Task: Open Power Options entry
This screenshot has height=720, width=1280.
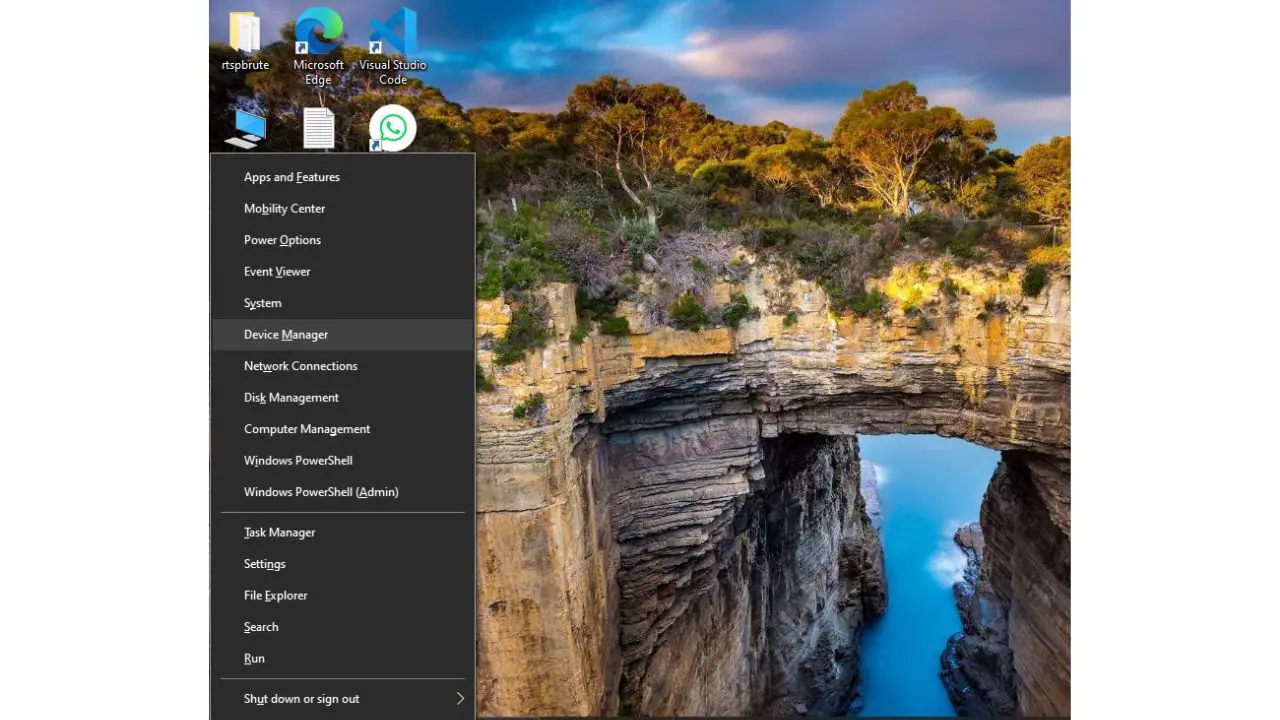Action: coord(343,240)
